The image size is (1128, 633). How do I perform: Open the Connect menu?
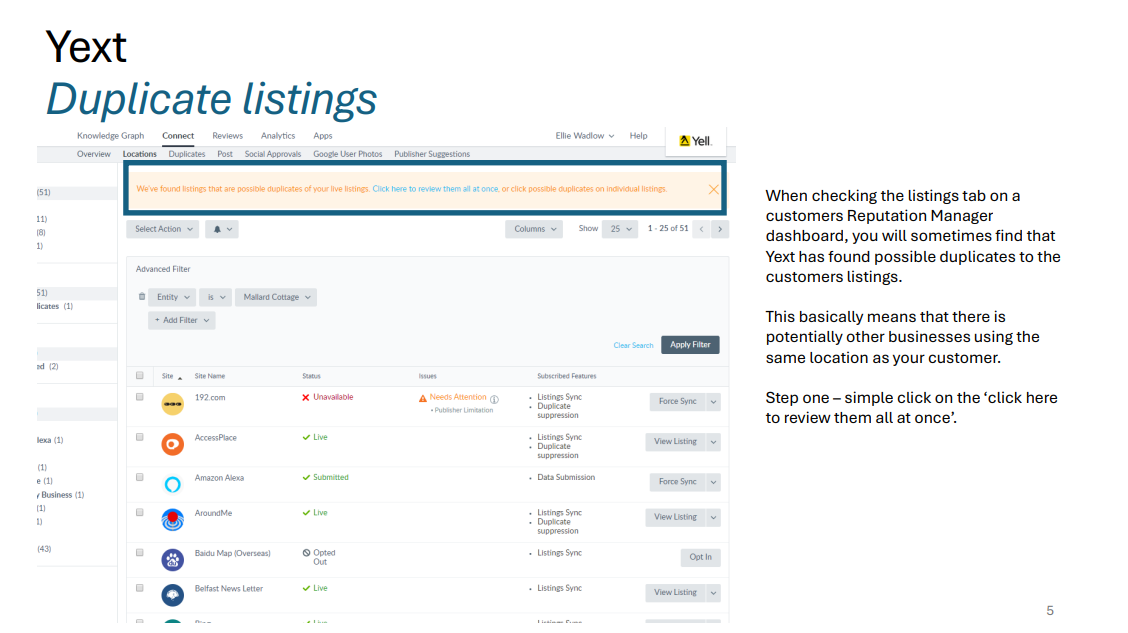click(x=178, y=136)
